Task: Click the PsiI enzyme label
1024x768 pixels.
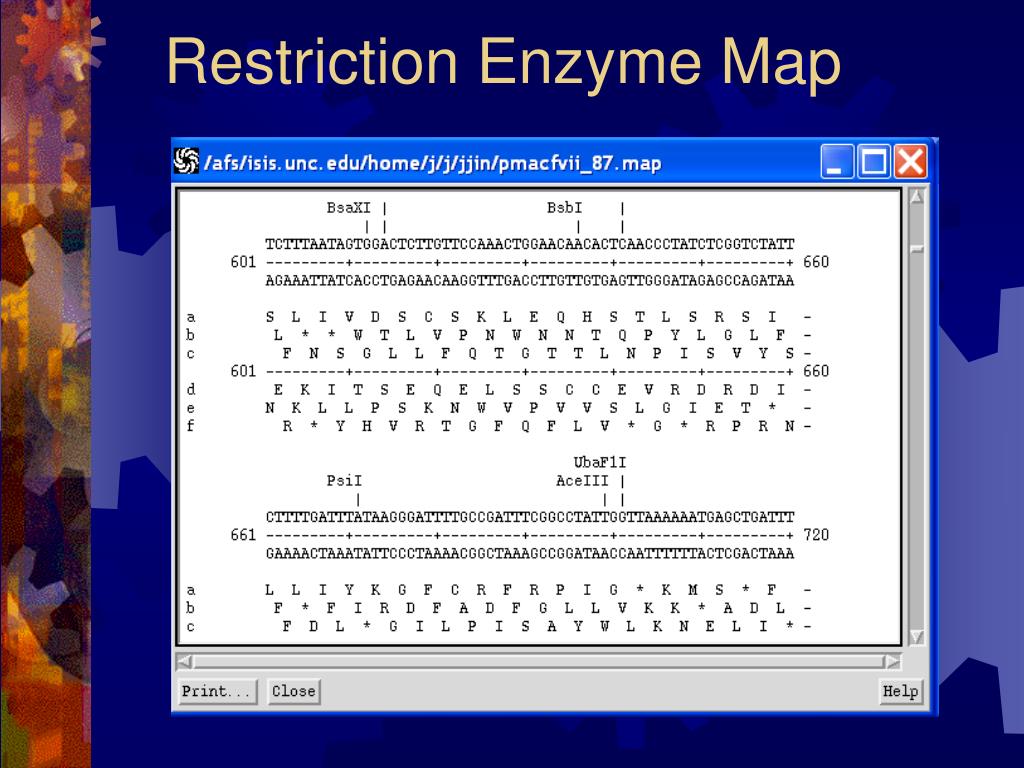Action: (344, 481)
